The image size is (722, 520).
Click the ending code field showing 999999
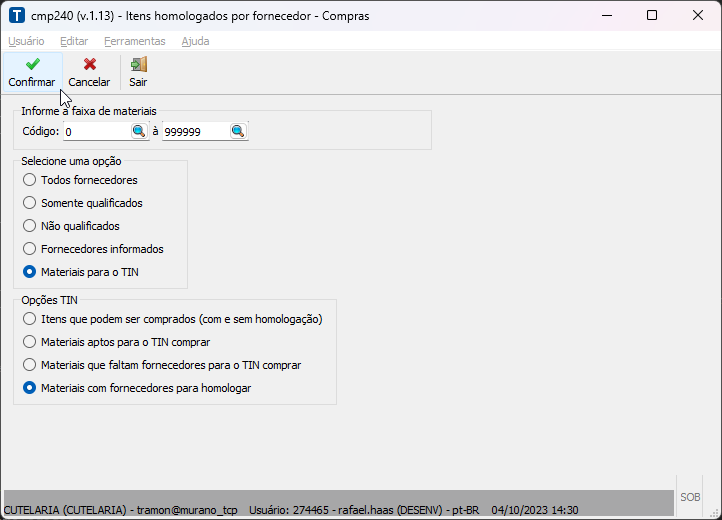point(195,132)
